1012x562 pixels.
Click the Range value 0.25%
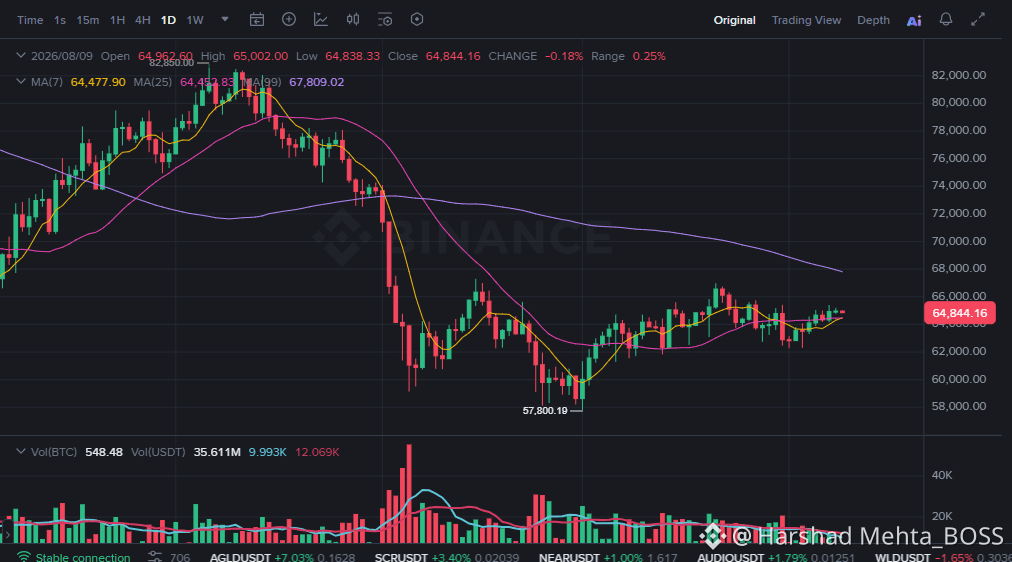pyautogui.click(x=649, y=56)
